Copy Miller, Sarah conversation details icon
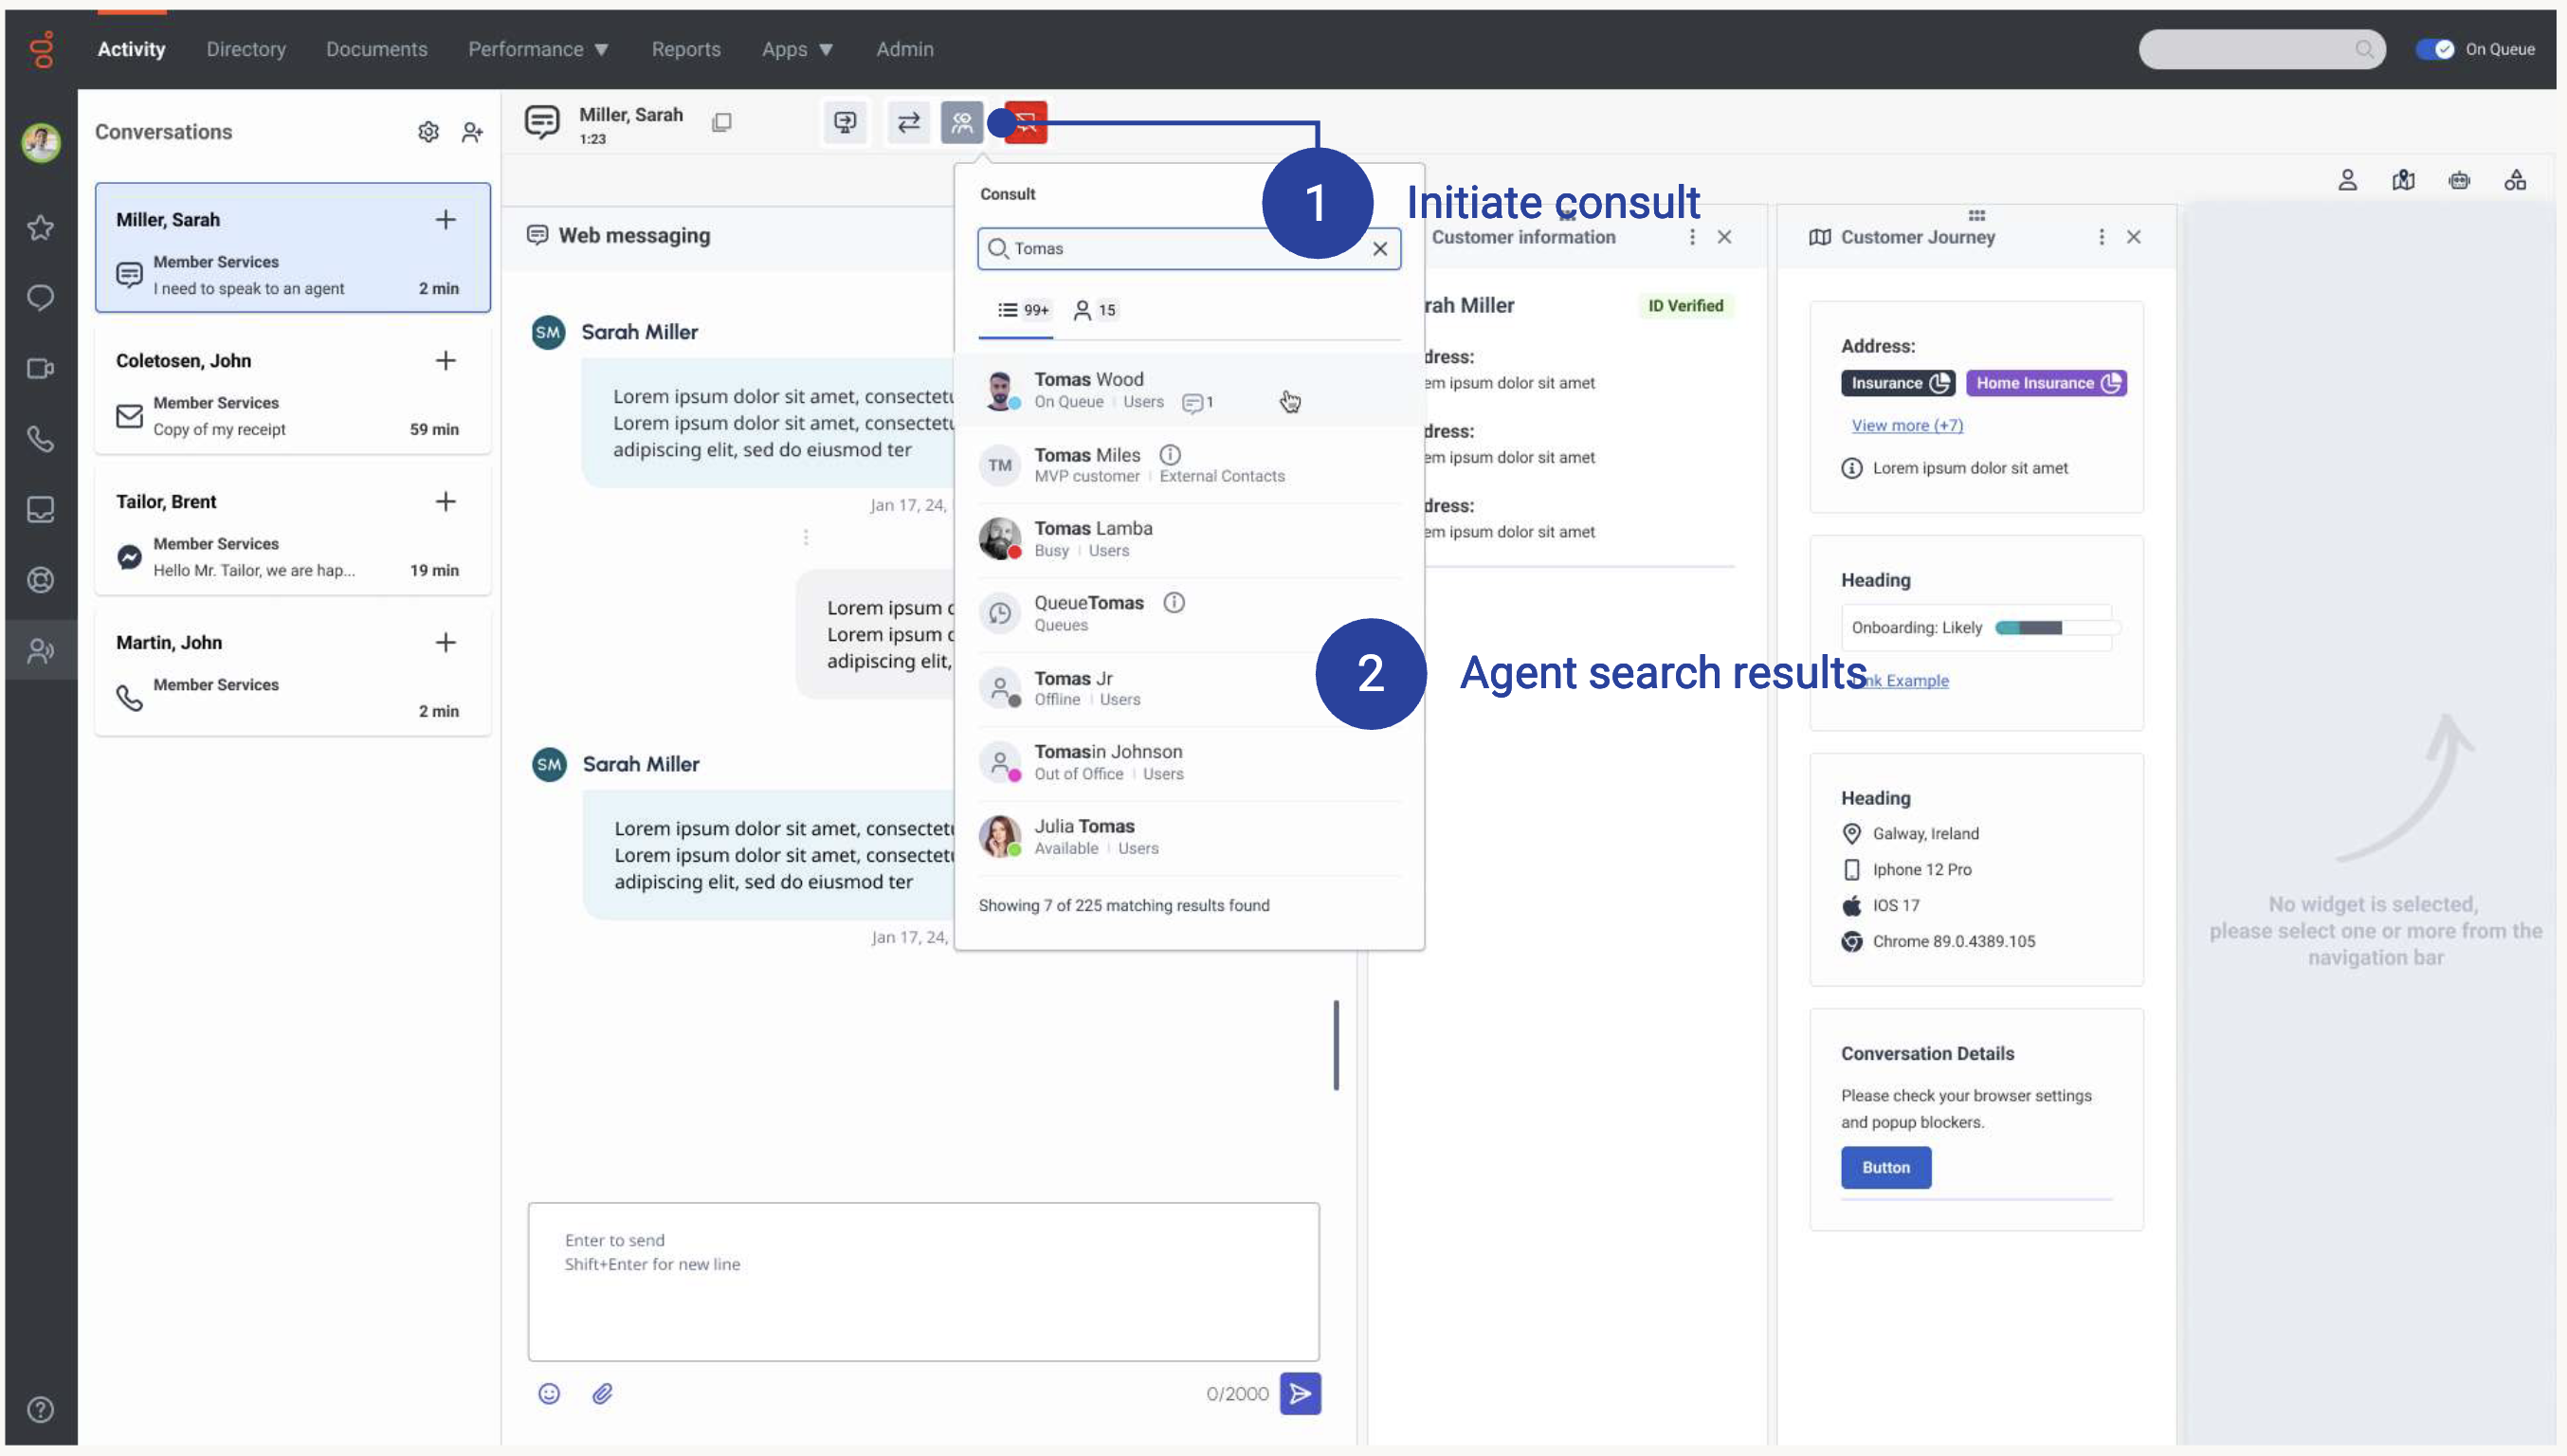The height and width of the screenshot is (1456, 2567). point(721,122)
